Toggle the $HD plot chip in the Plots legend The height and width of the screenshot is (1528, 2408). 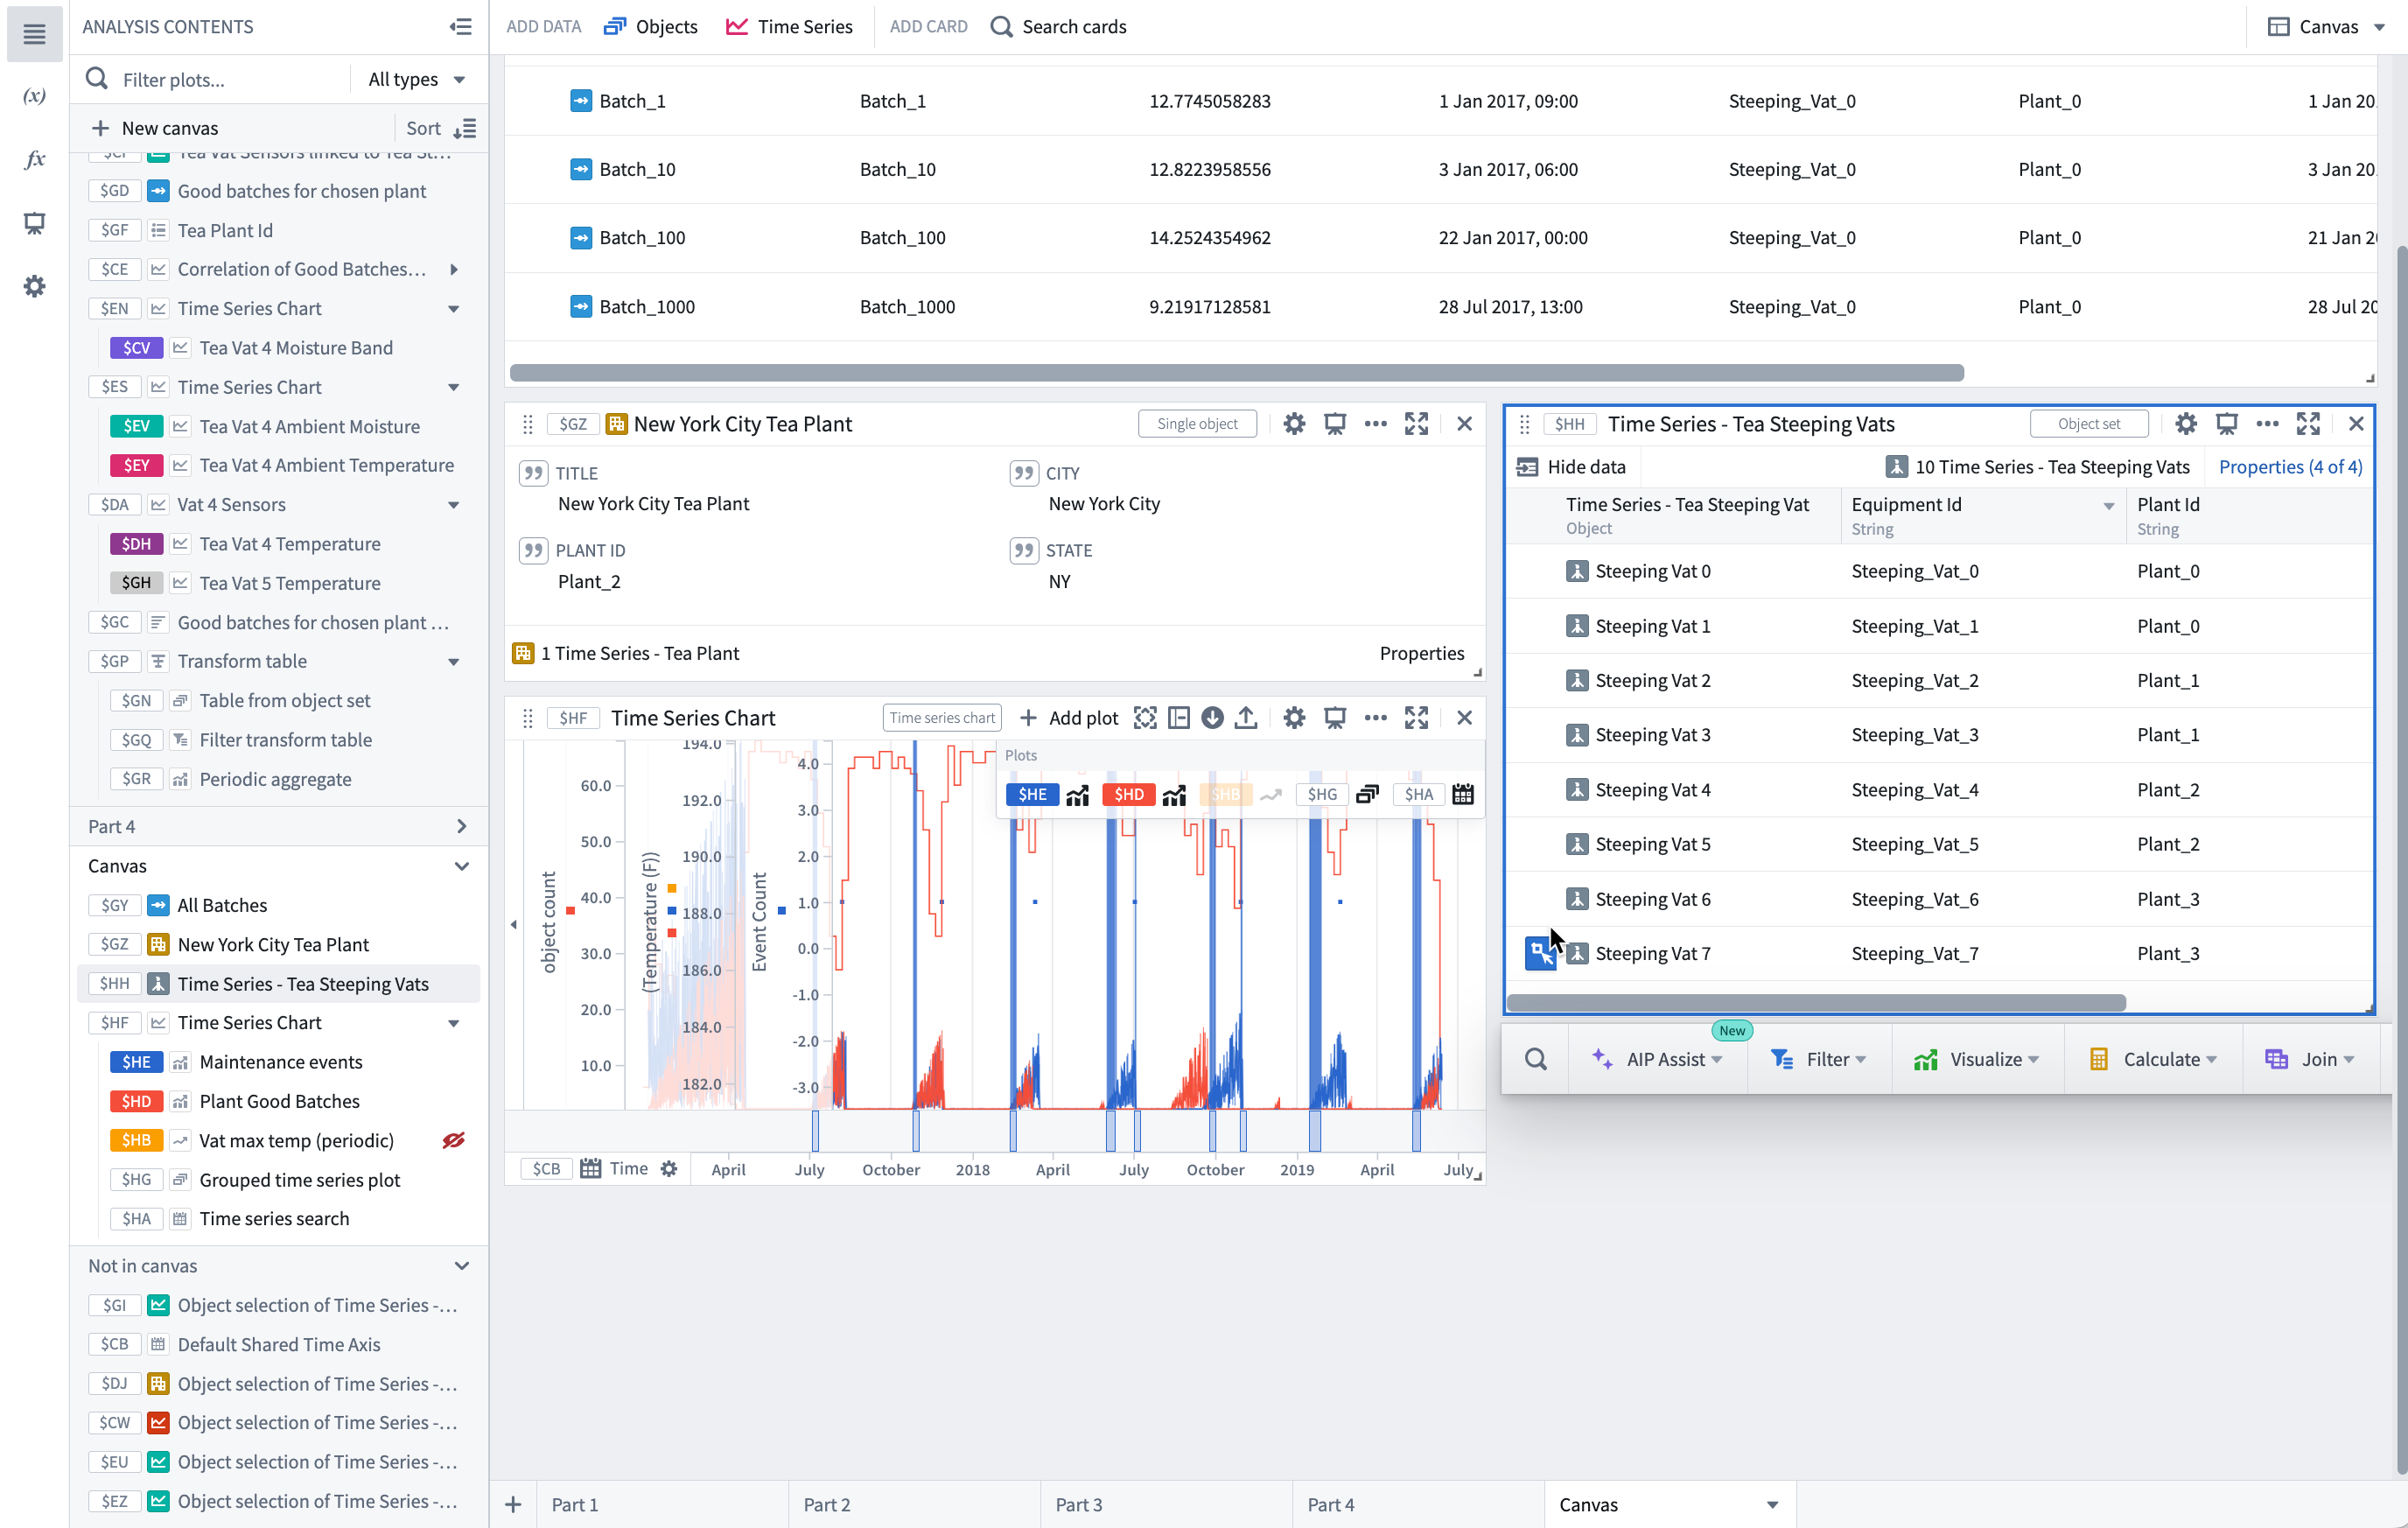(1129, 795)
